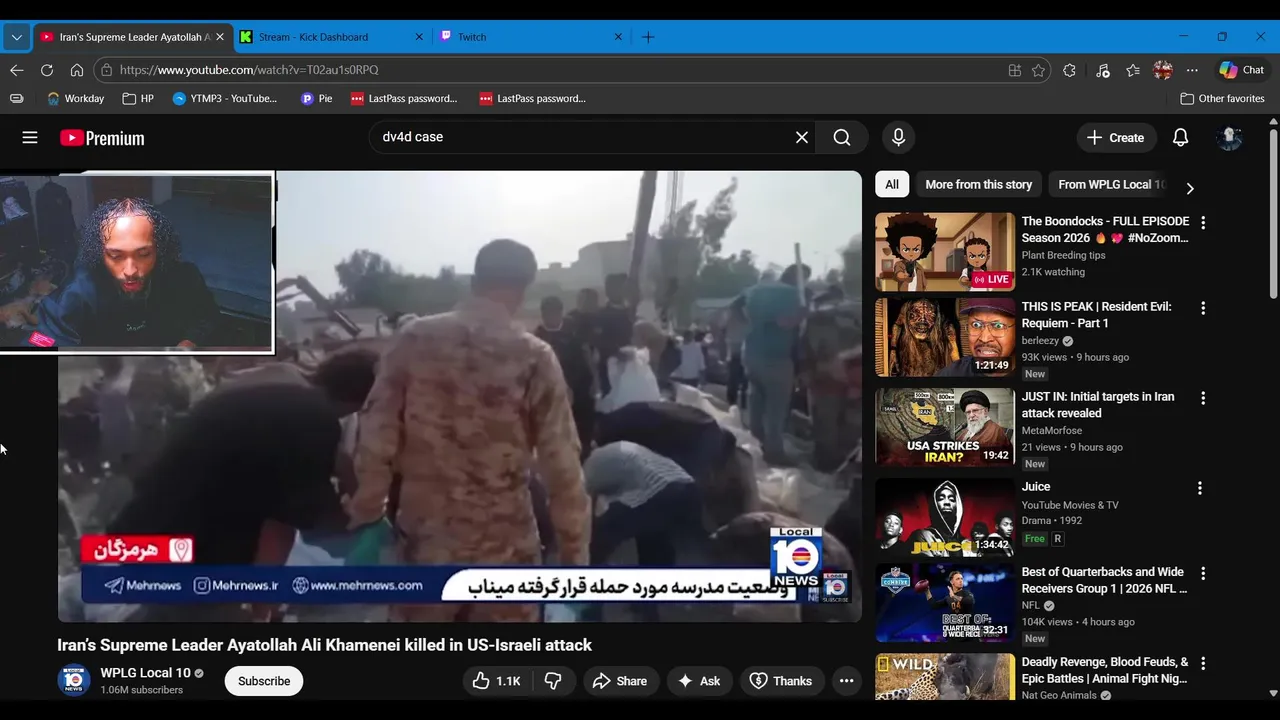Open browser home page

pyautogui.click(x=77, y=70)
